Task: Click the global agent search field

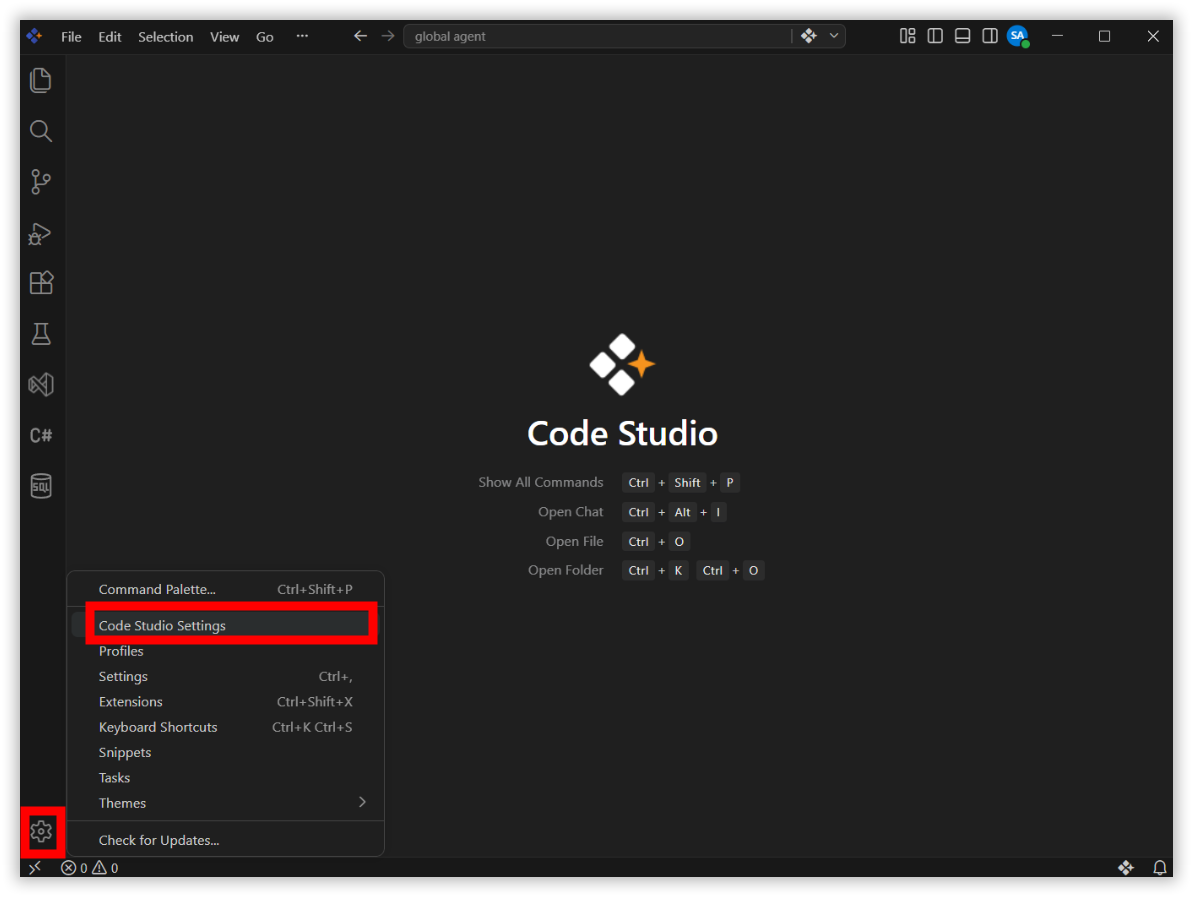Action: [597, 36]
